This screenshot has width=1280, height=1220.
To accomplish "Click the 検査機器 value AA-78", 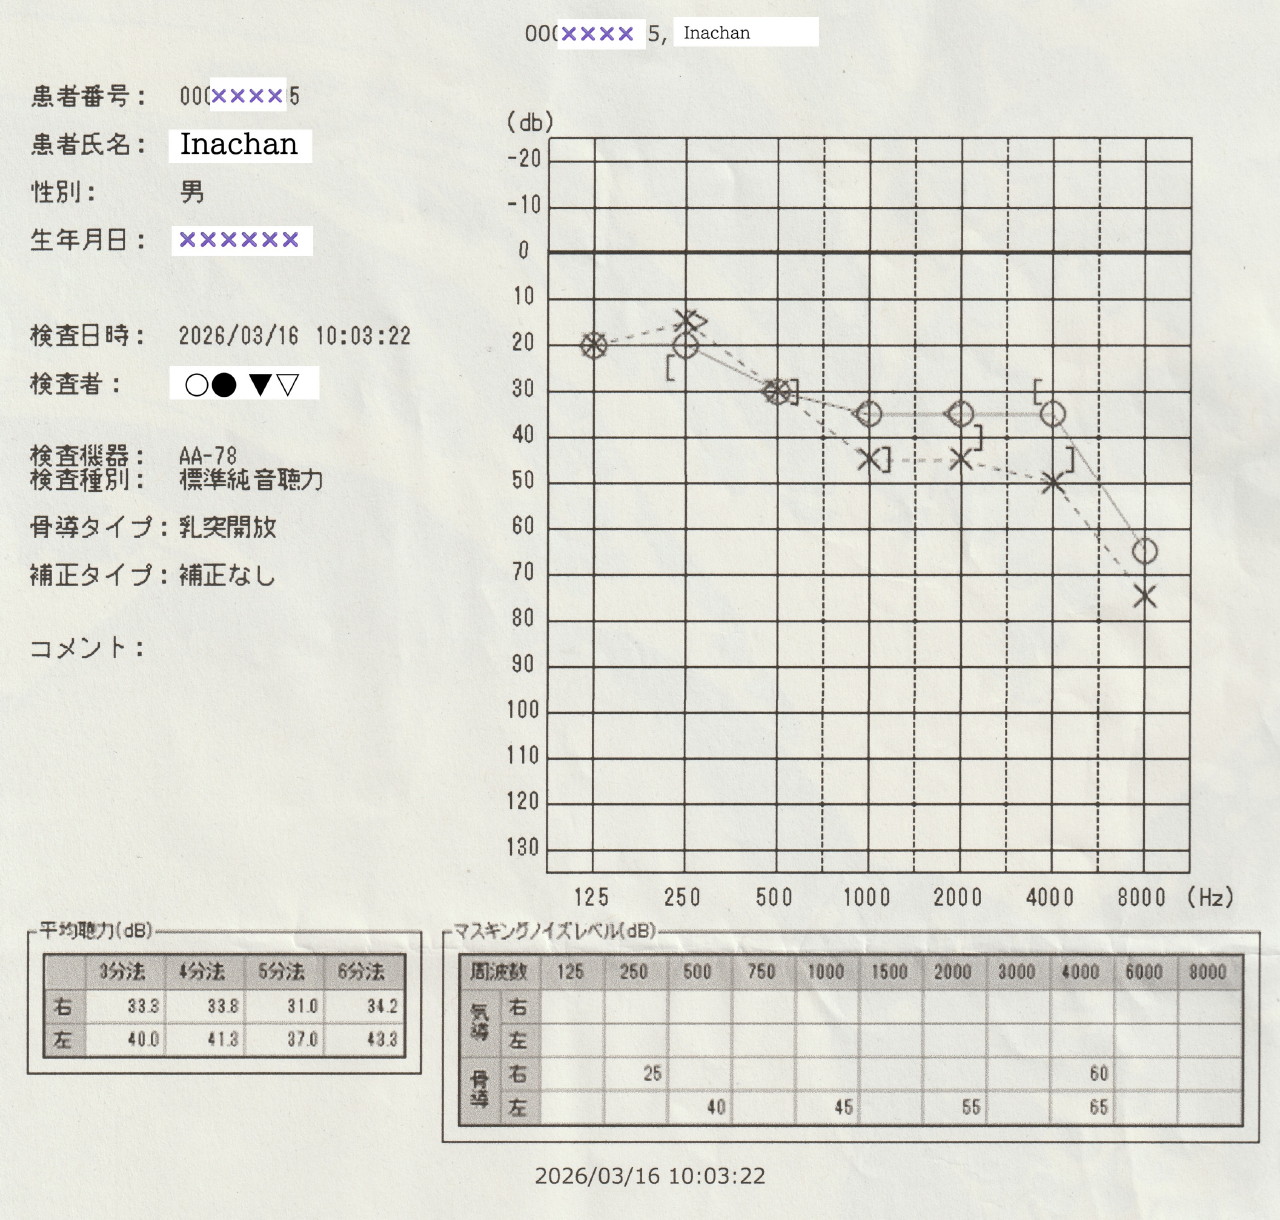I will [x=208, y=456].
